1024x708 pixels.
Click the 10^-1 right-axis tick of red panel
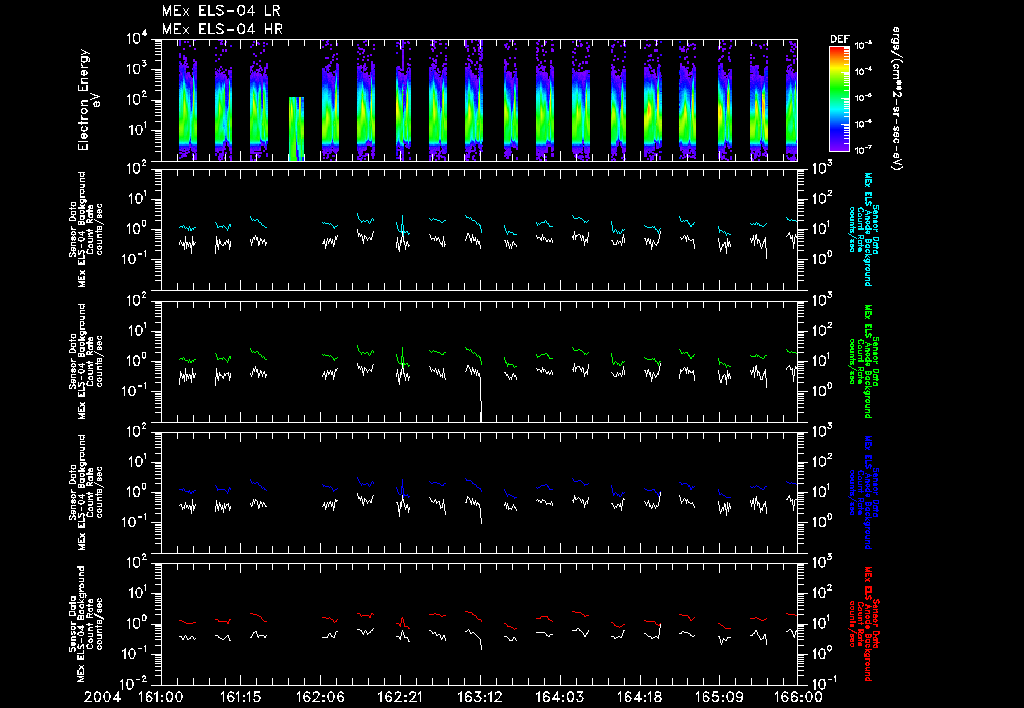(822, 684)
